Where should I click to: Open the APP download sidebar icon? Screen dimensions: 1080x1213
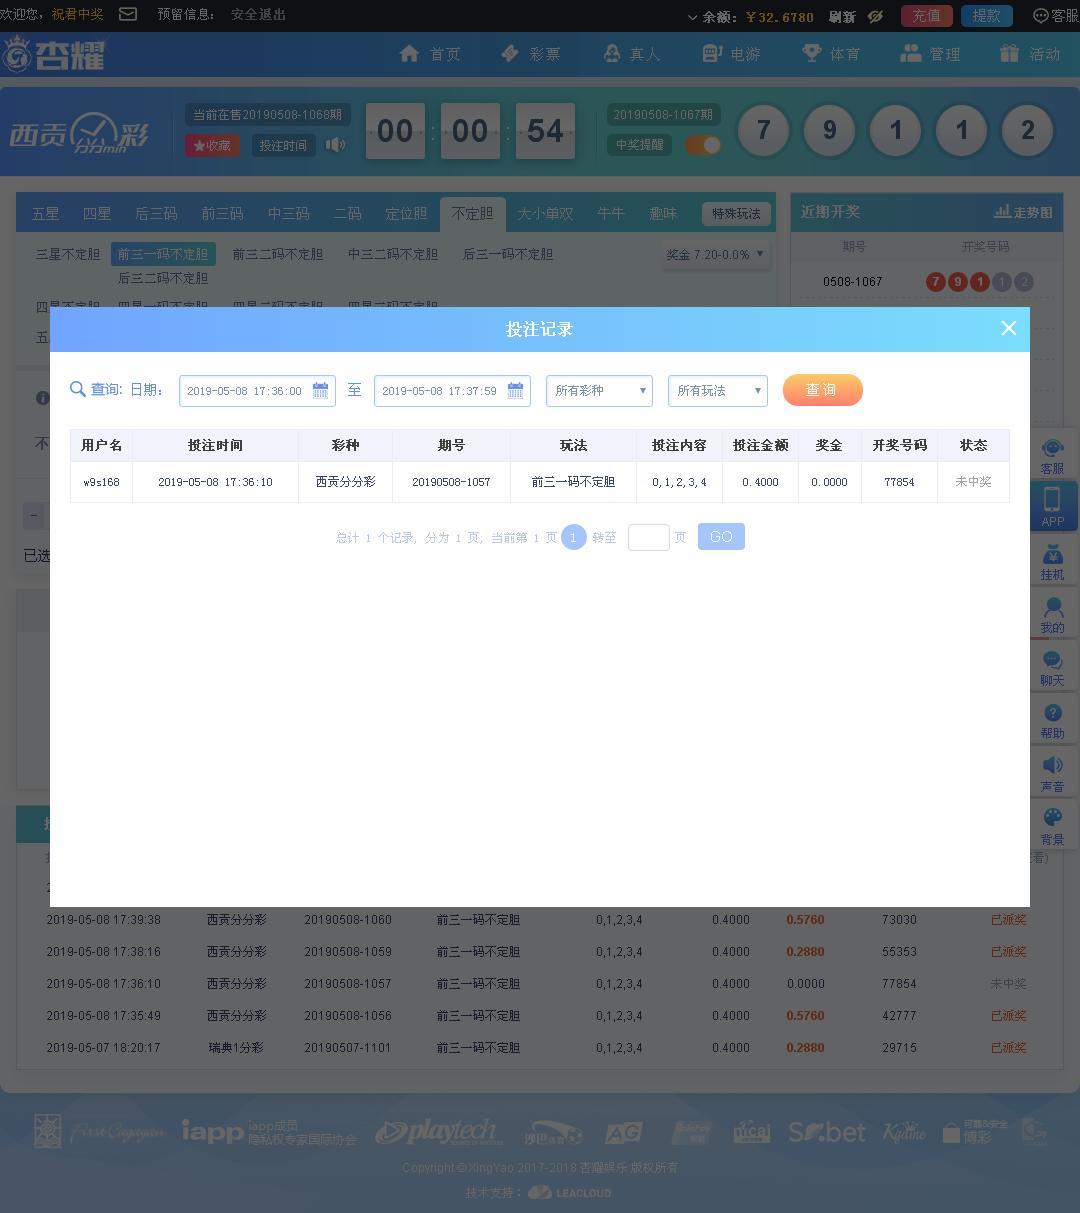coord(1052,506)
